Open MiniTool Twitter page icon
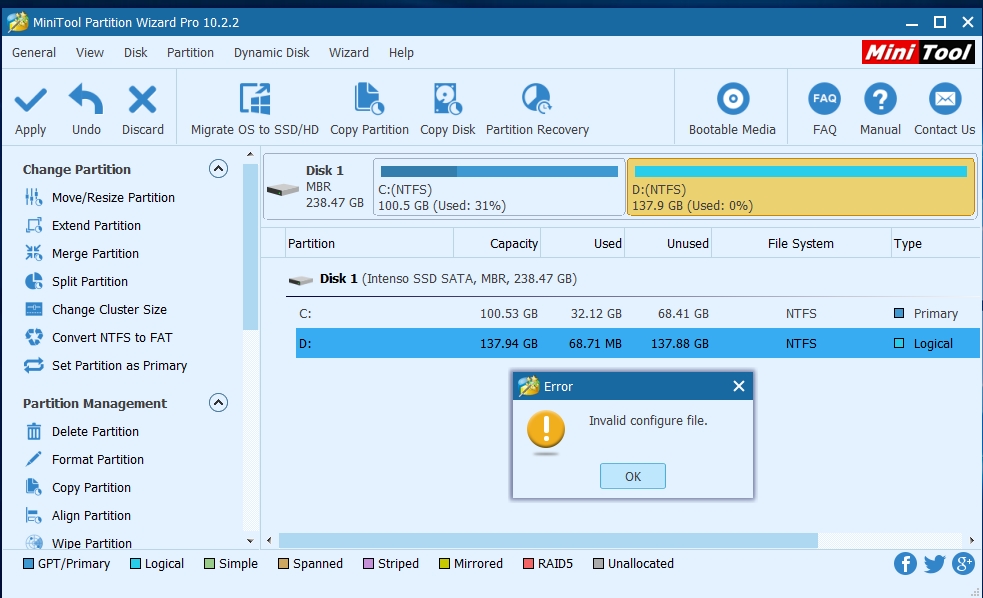 pyautogui.click(x=934, y=564)
